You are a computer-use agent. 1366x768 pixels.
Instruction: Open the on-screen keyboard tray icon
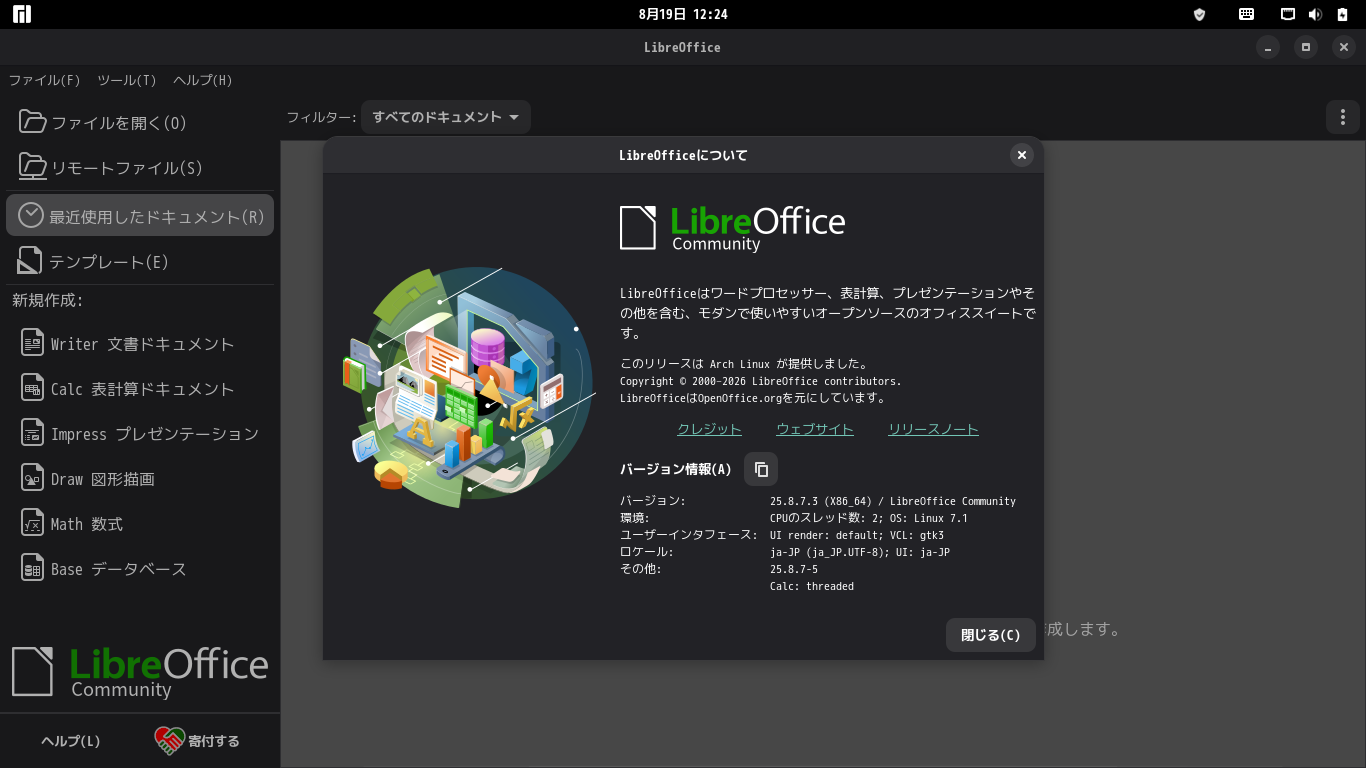click(1246, 14)
